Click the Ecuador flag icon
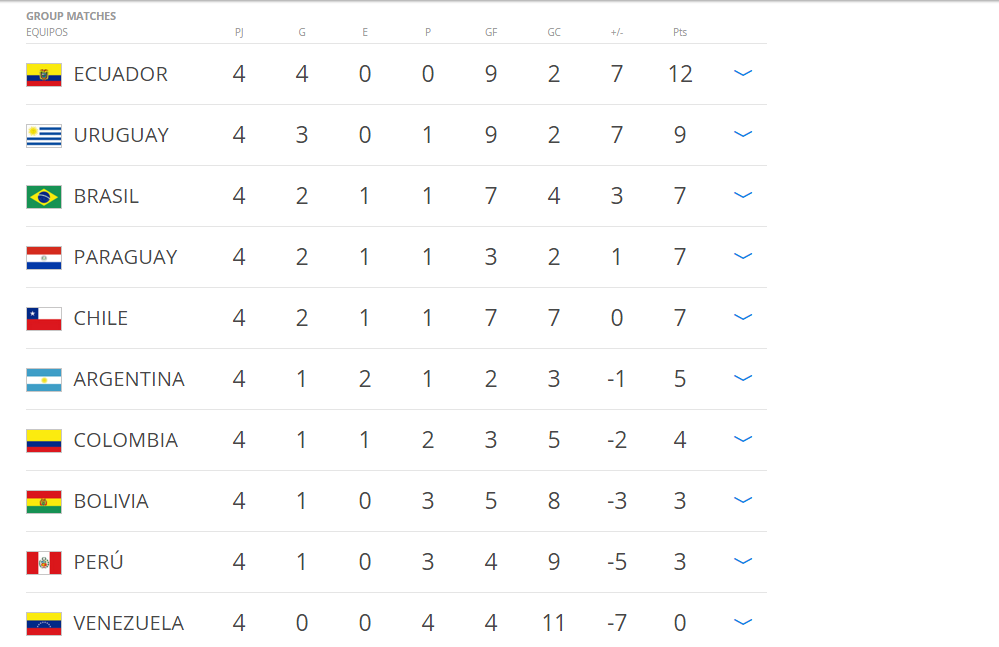The image size is (999, 647). [x=44, y=75]
